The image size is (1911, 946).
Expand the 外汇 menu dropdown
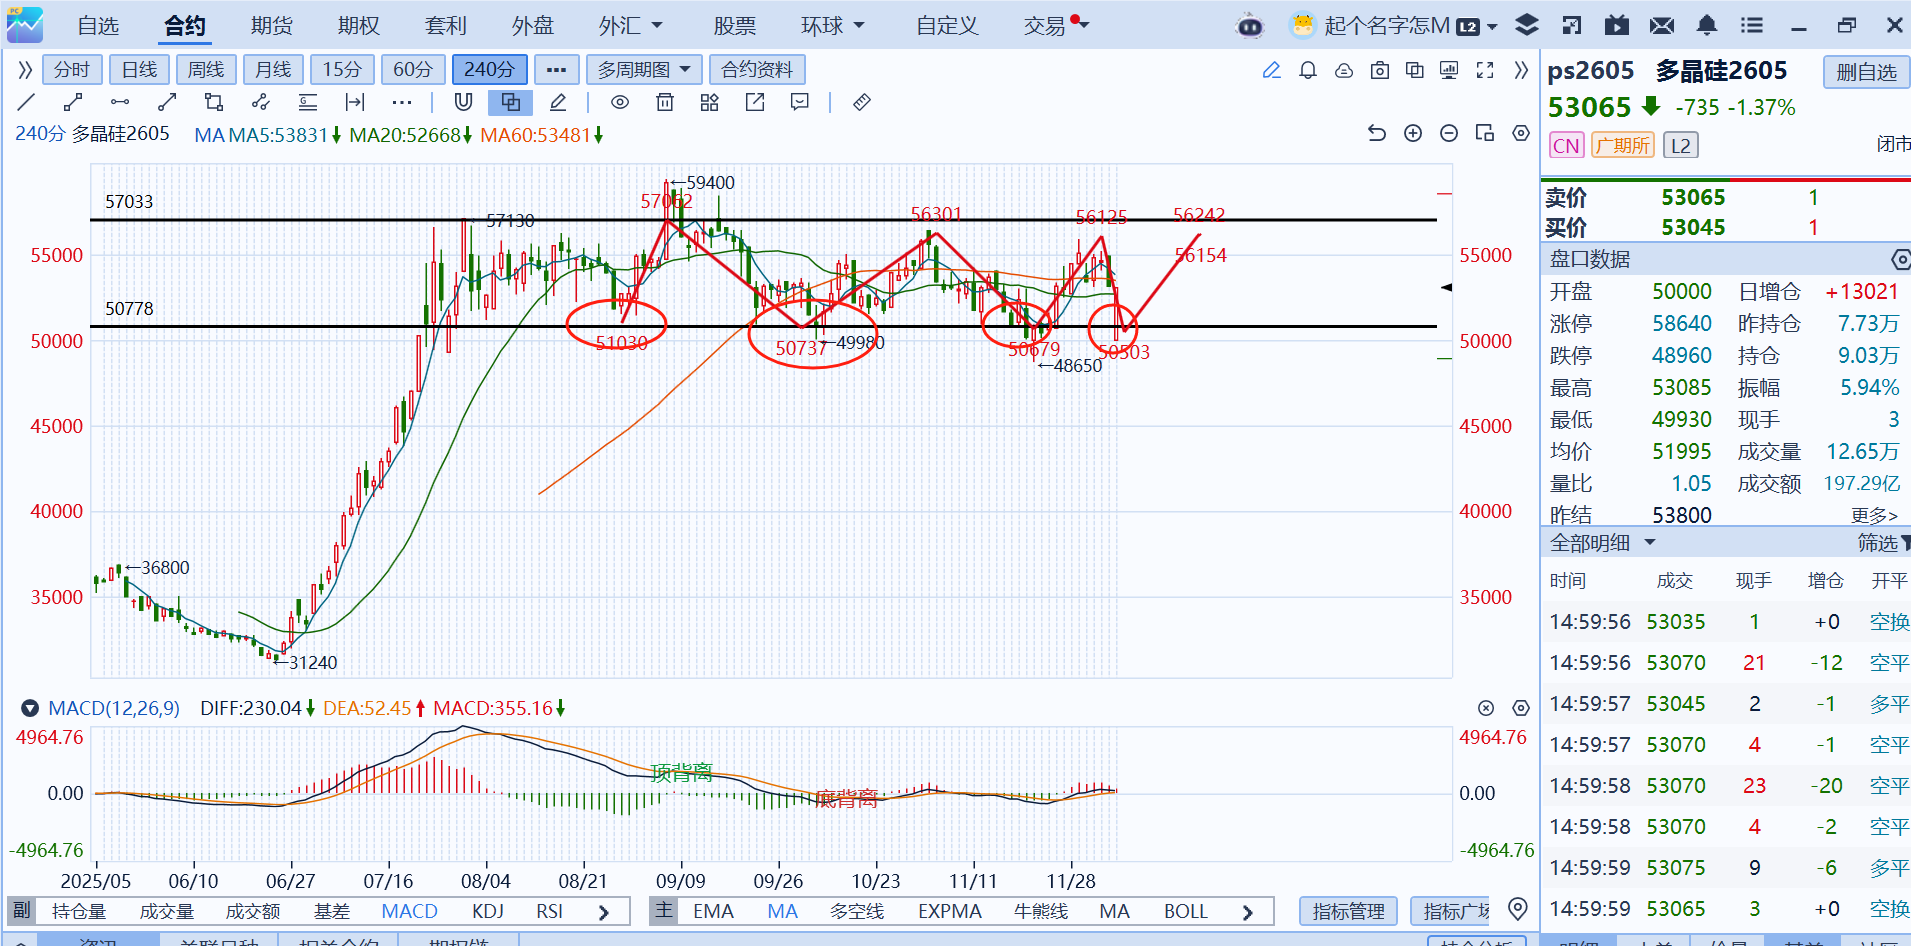tap(631, 26)
